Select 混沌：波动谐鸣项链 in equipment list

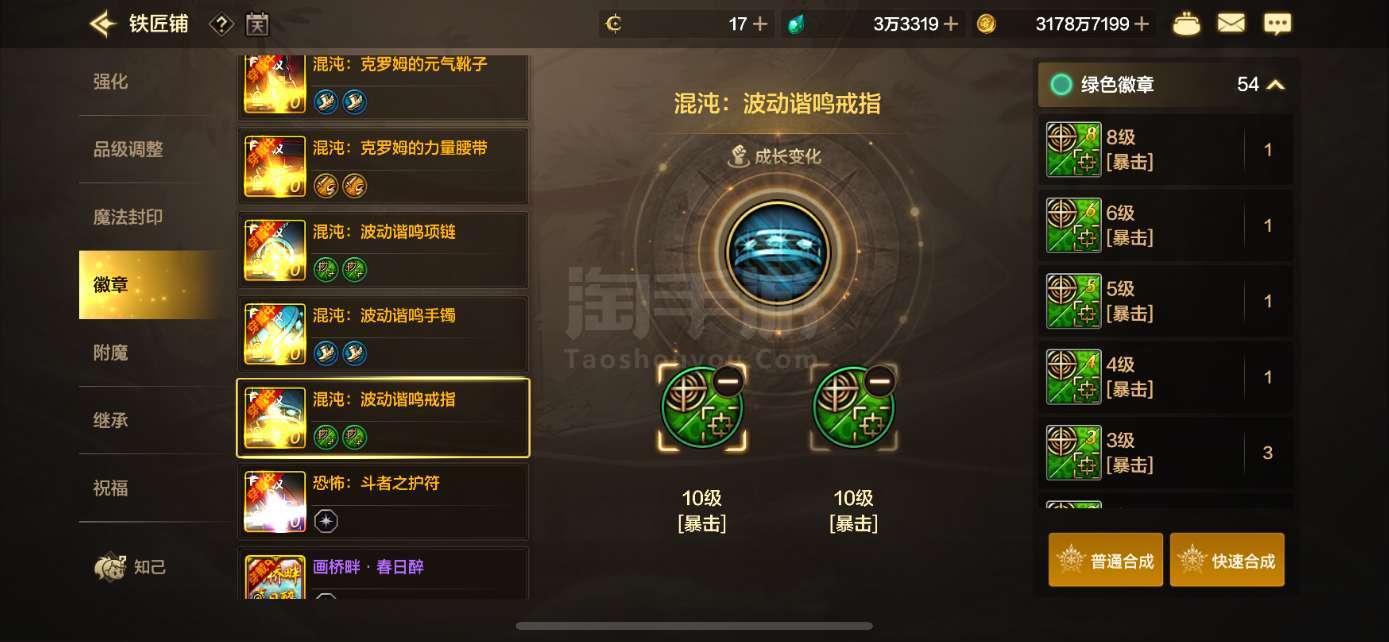[383, 250]
